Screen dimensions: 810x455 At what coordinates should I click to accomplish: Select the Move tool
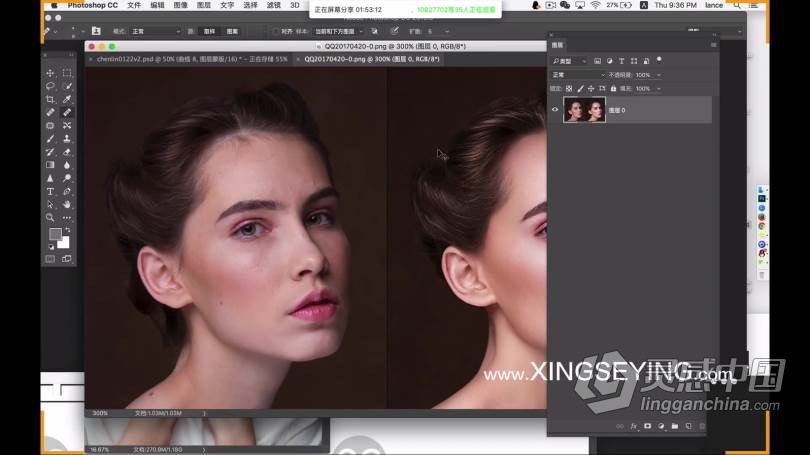tap(50, 73)
